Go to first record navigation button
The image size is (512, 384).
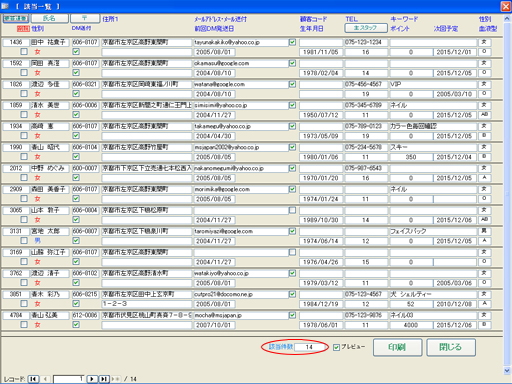click(x=33, y=379)
